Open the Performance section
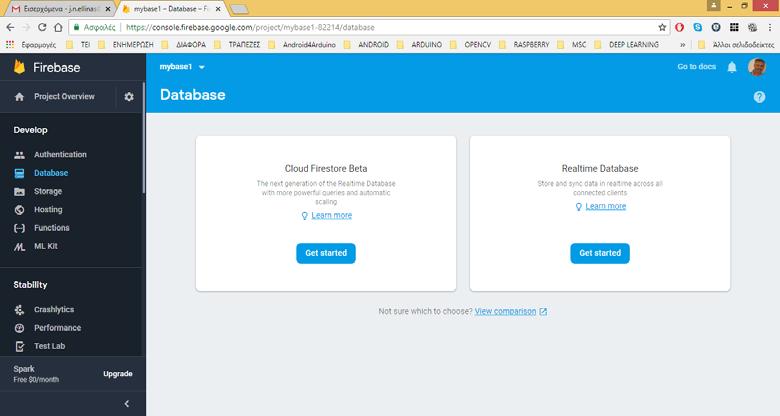 [57, 328]
